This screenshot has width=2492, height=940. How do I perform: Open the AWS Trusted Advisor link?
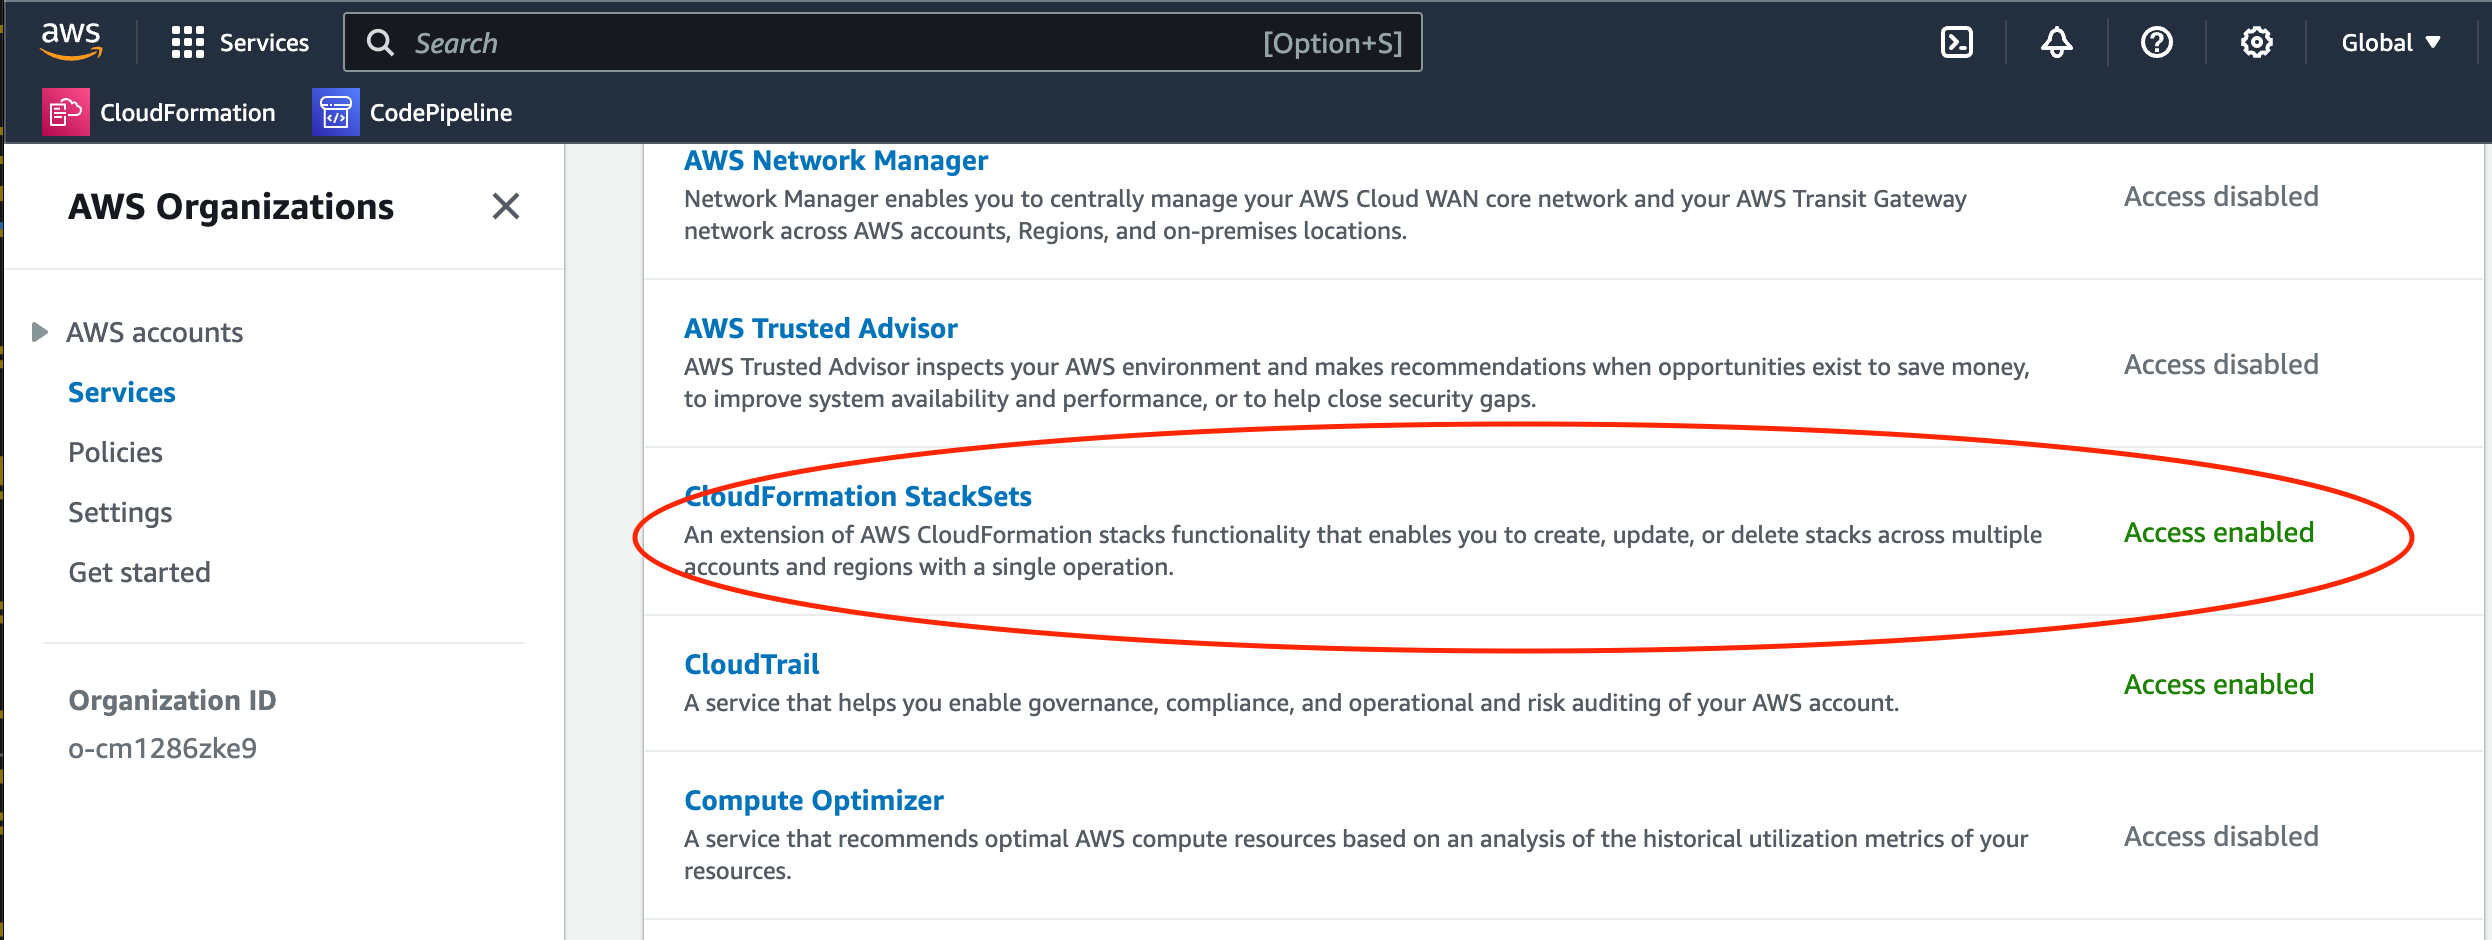click(x=821, y=328)
